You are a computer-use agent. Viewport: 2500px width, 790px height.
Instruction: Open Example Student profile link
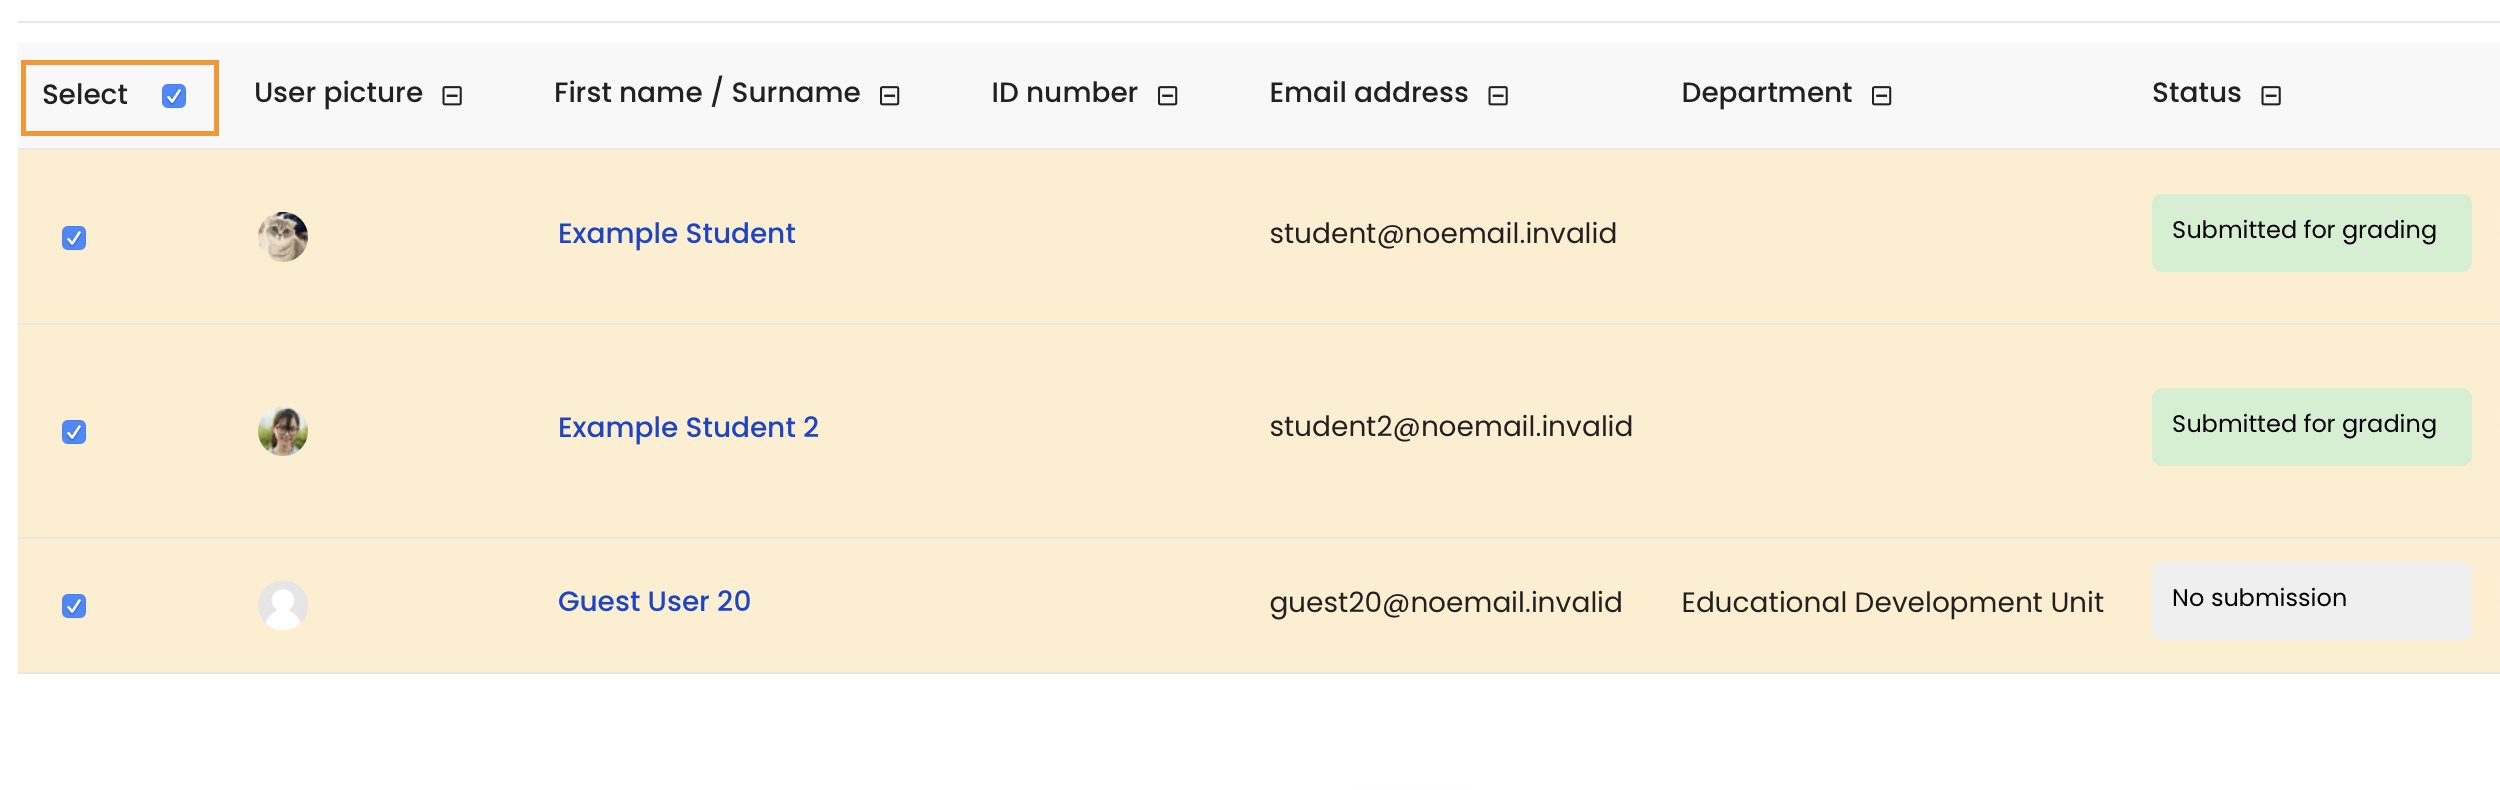click(x=676, y=233)
